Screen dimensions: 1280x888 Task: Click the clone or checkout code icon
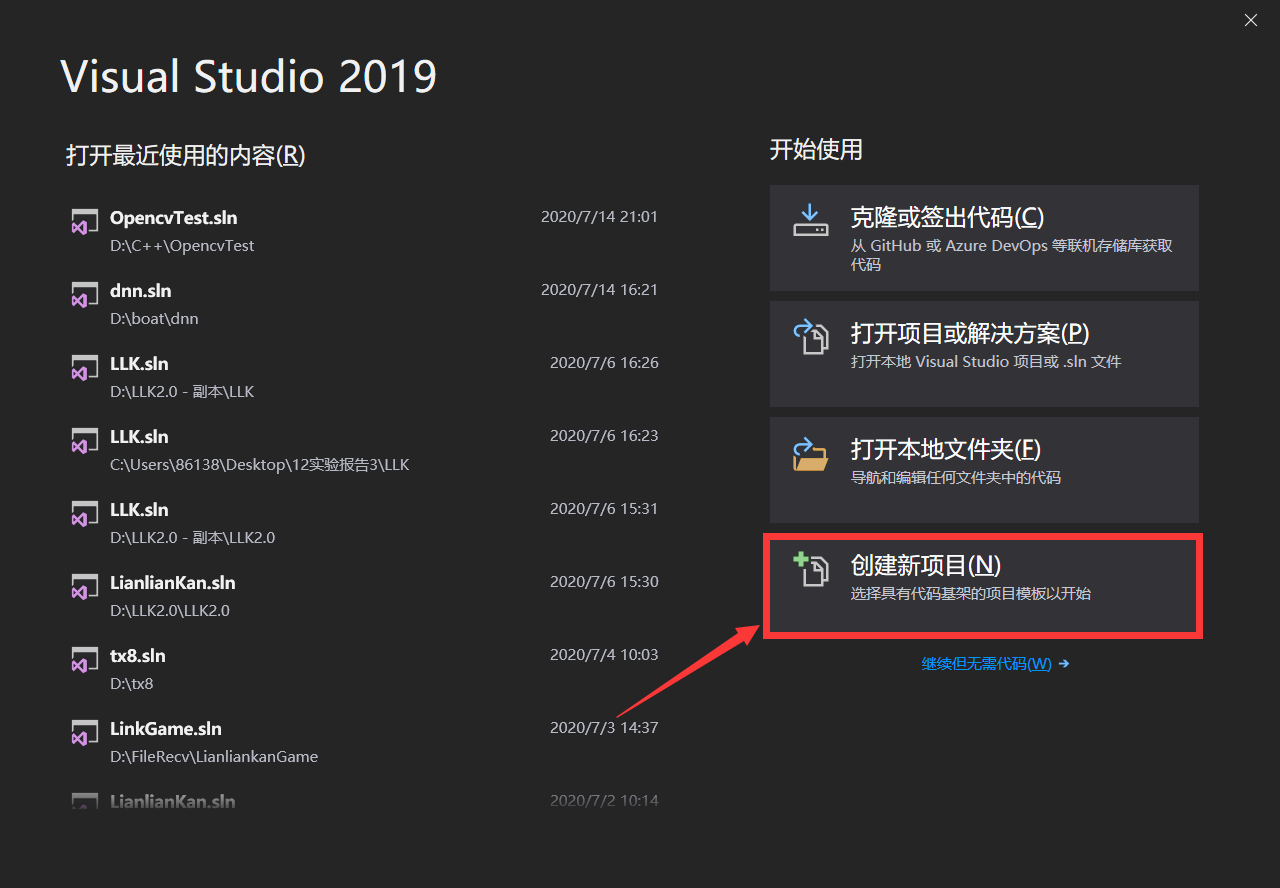click(x=811, y=218)
